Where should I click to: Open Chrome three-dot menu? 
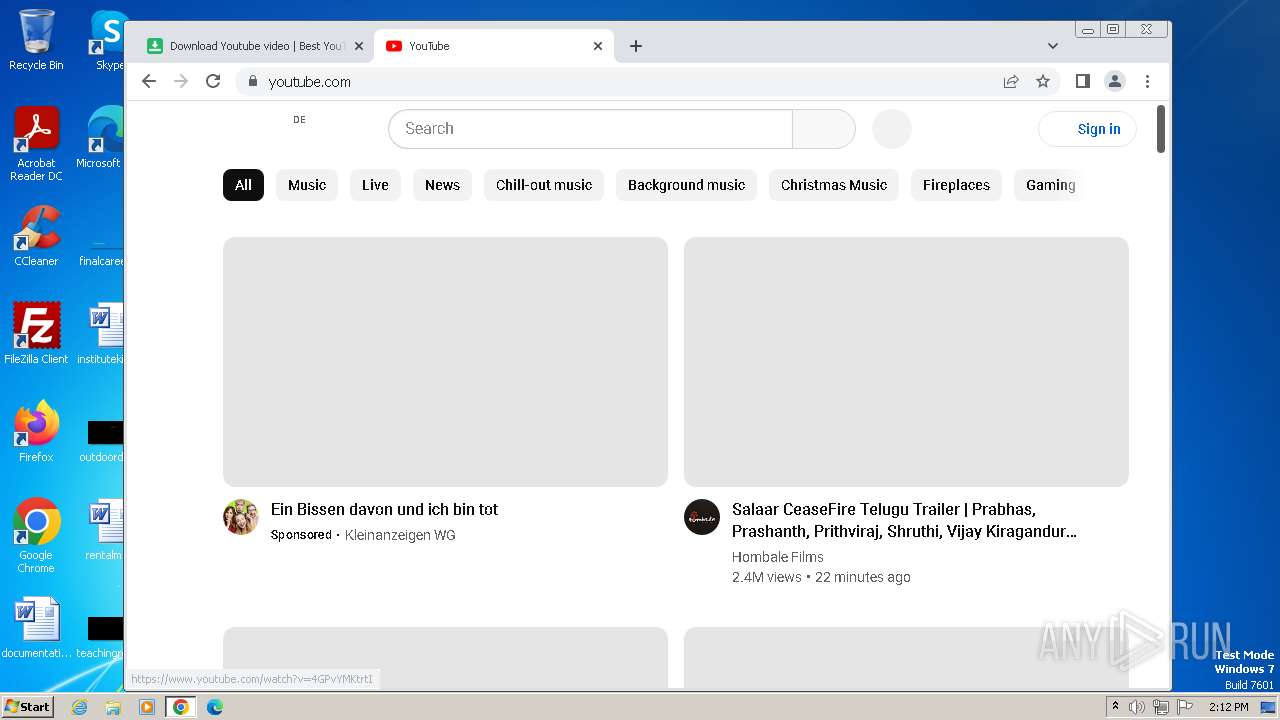[1147, 81]
